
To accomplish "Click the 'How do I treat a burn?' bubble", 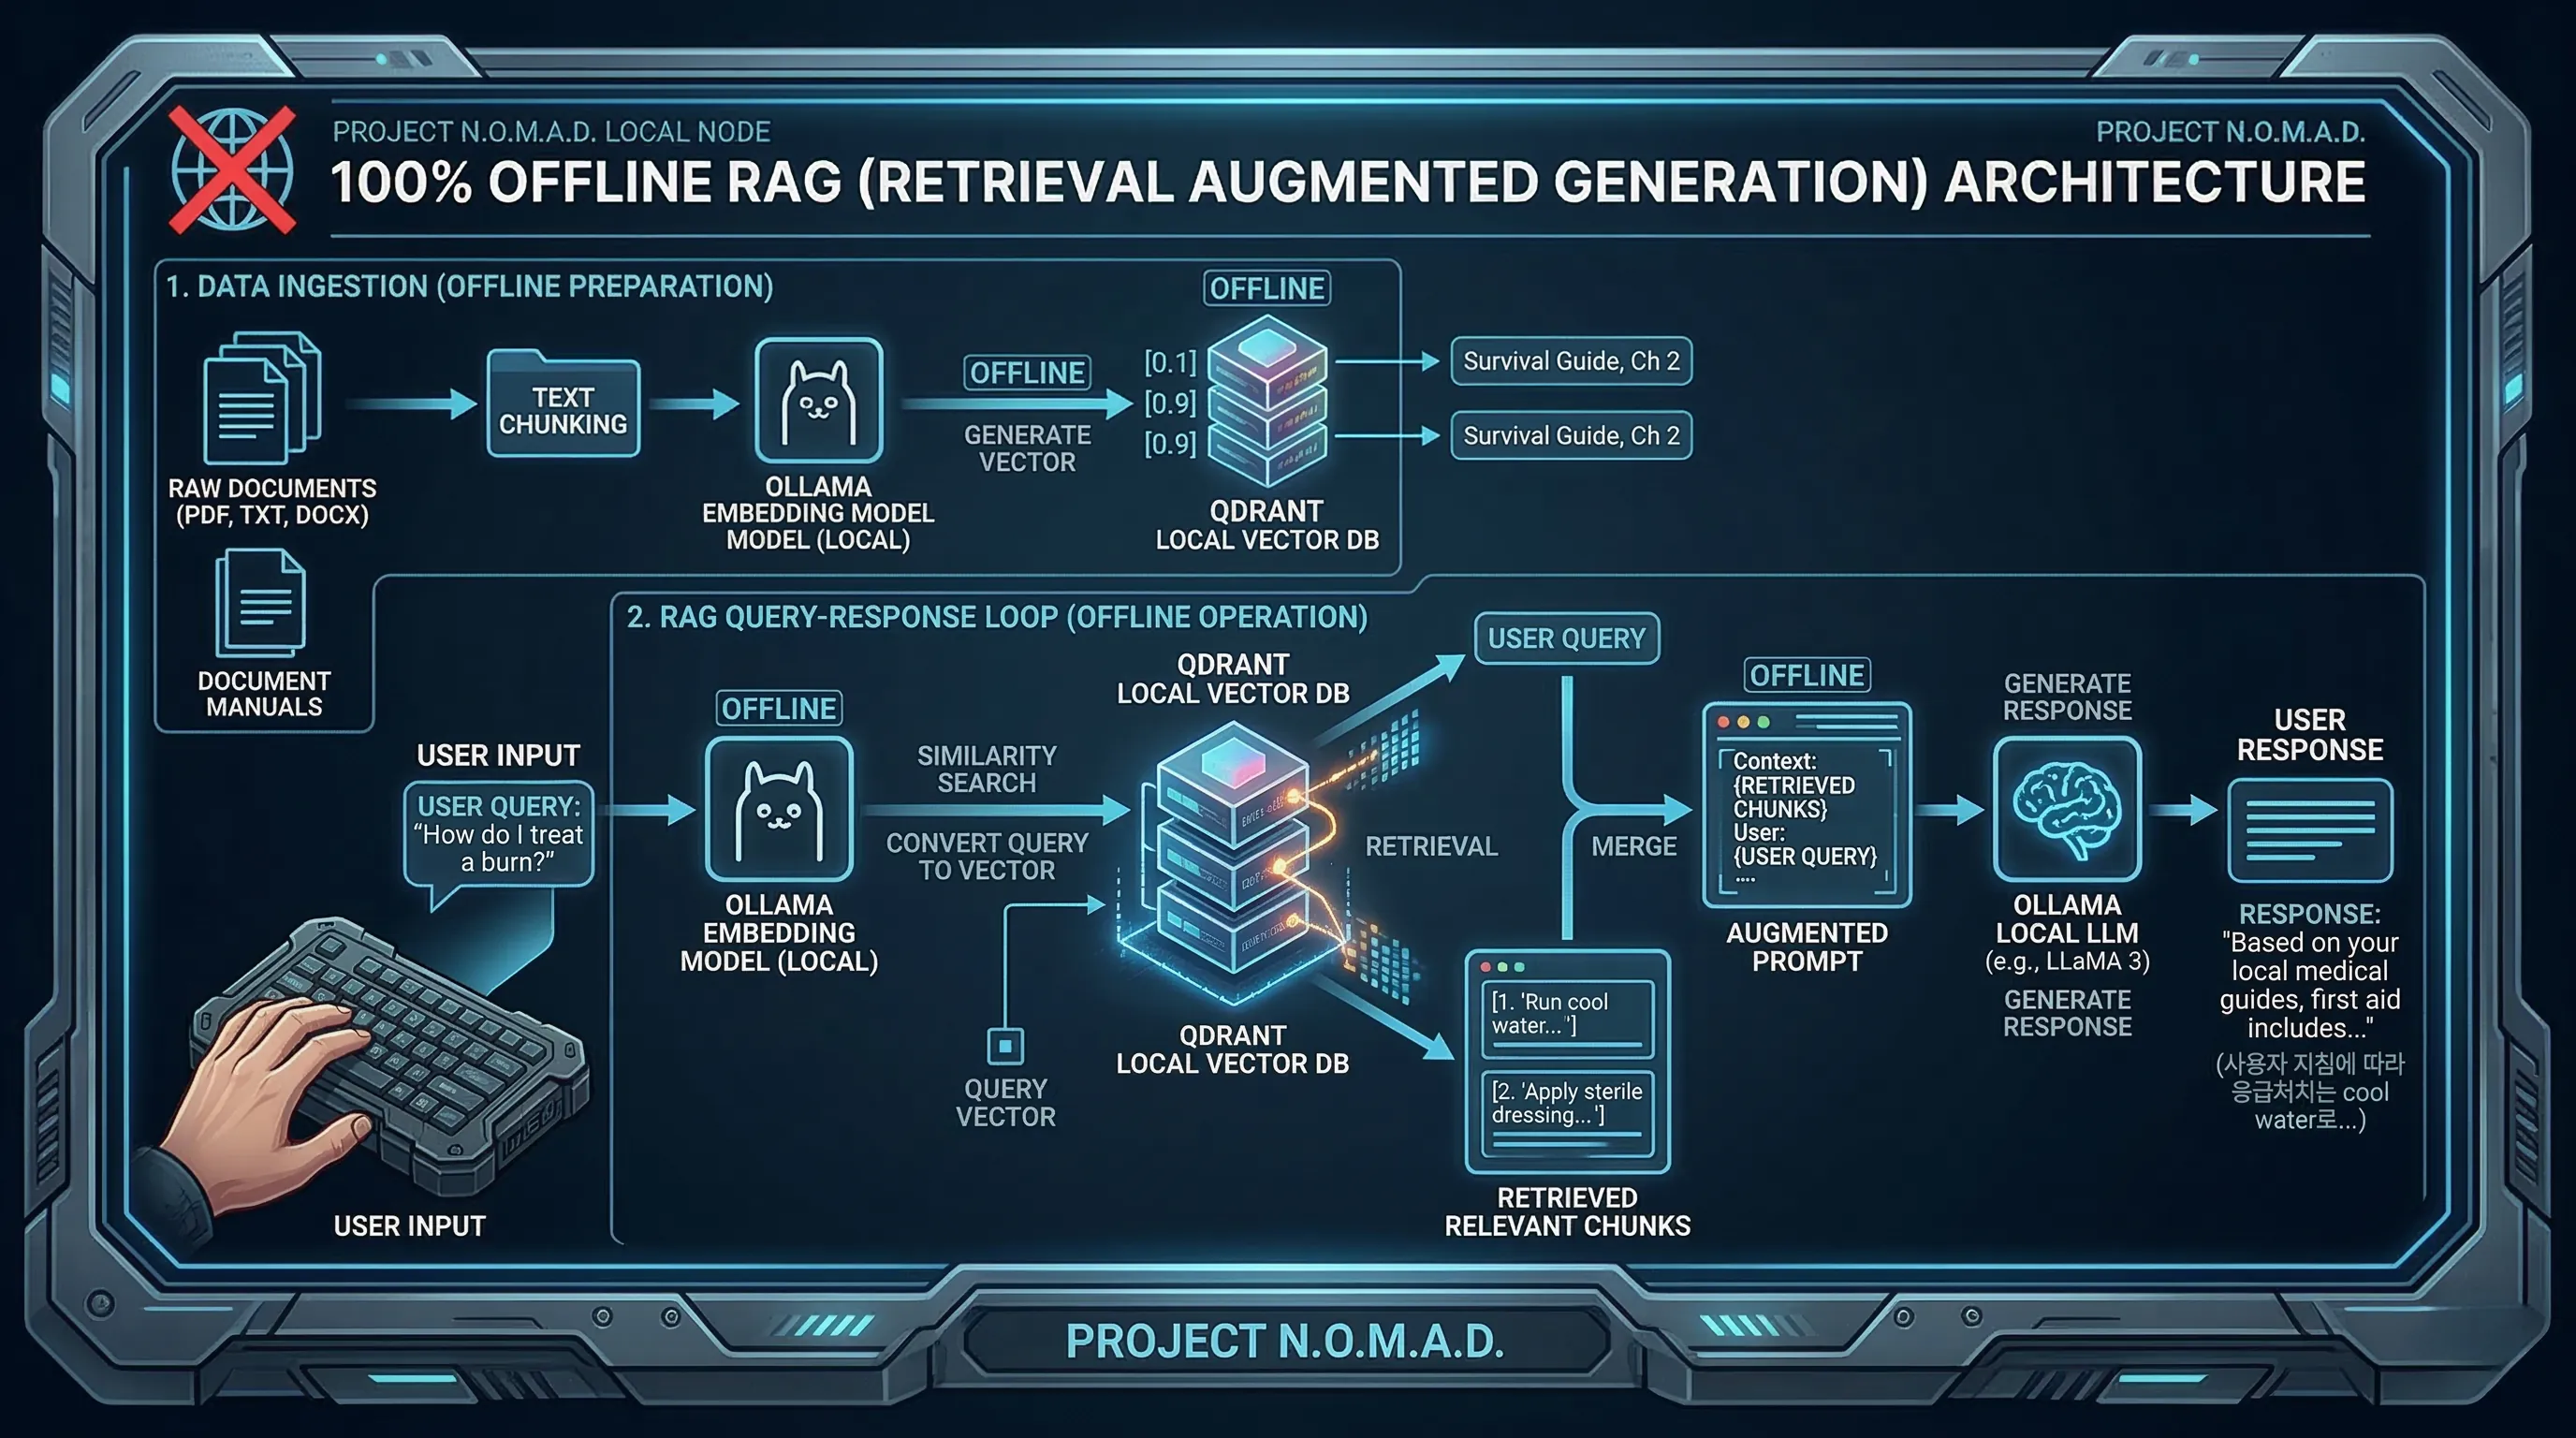I will click(498, 834).
